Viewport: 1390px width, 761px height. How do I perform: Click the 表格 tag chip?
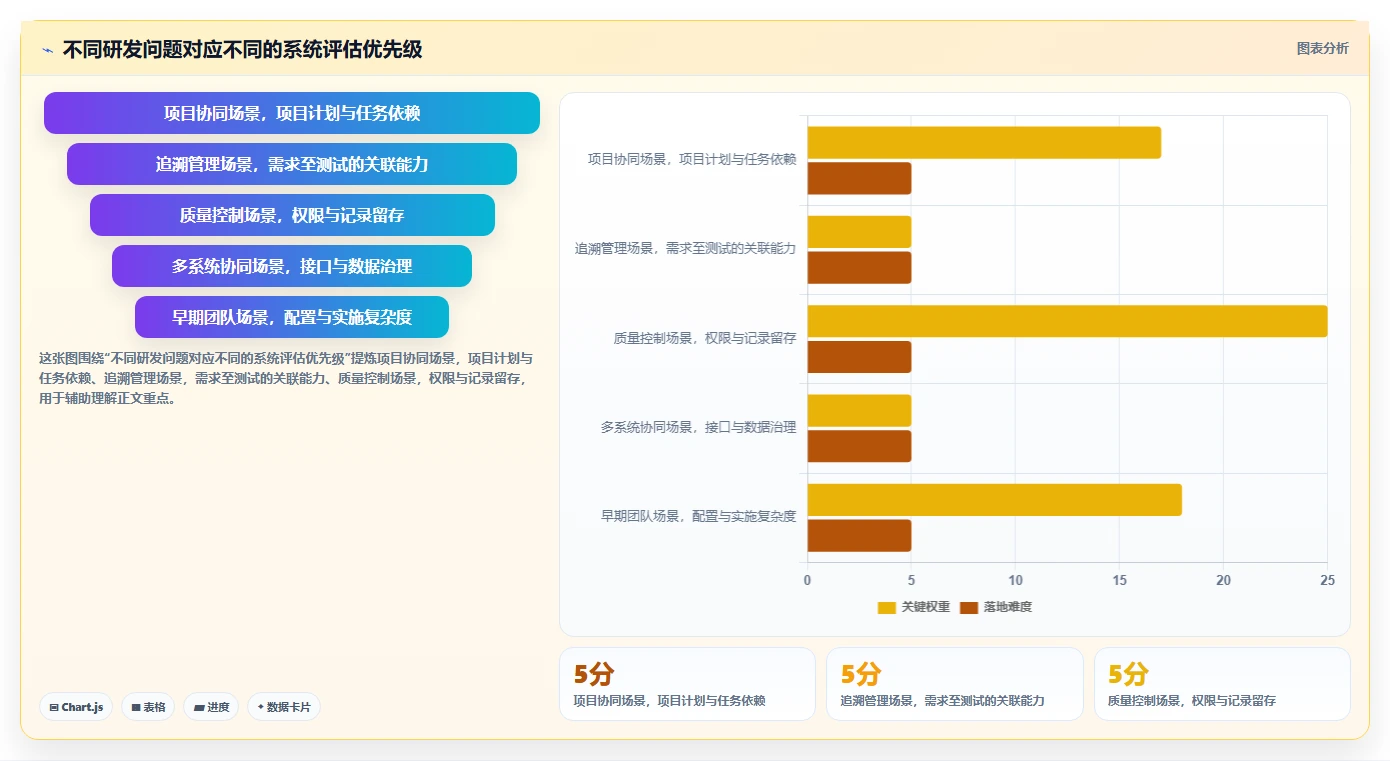[148, 707]
